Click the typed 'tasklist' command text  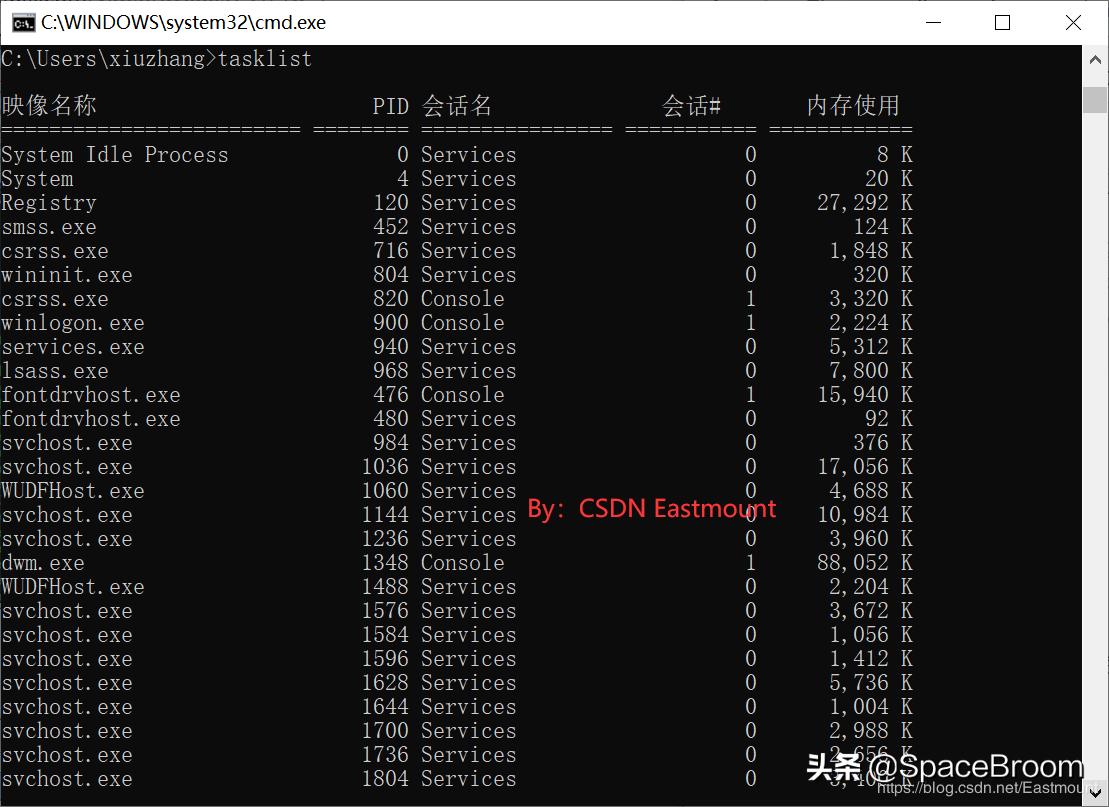[x=265, y=59]
